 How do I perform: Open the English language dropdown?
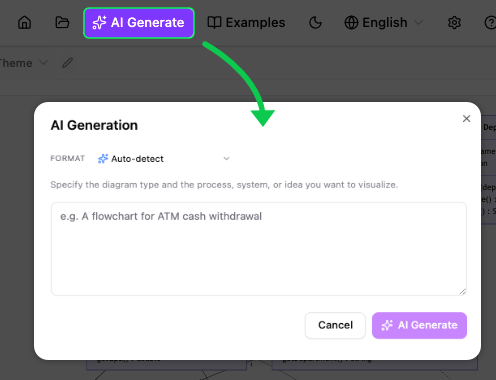coord(384,23)
